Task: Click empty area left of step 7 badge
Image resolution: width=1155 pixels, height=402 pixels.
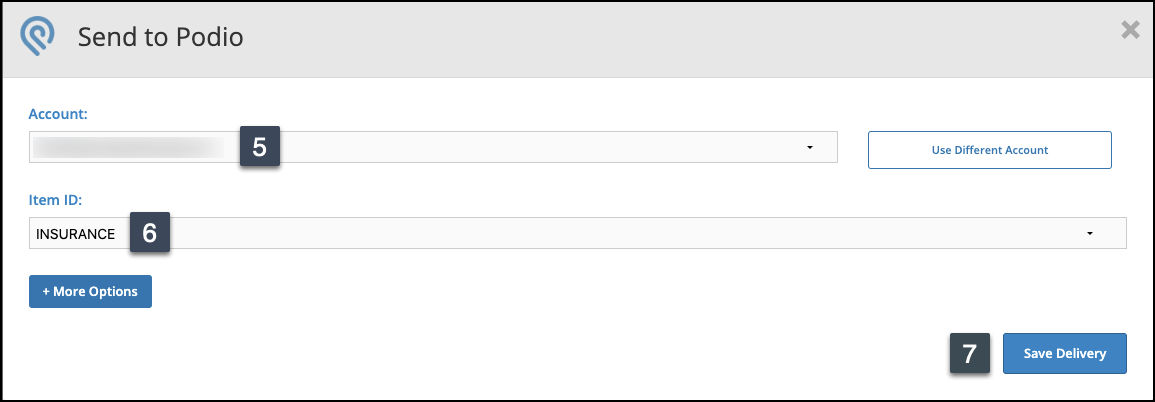Action: [x=700, y=354]
